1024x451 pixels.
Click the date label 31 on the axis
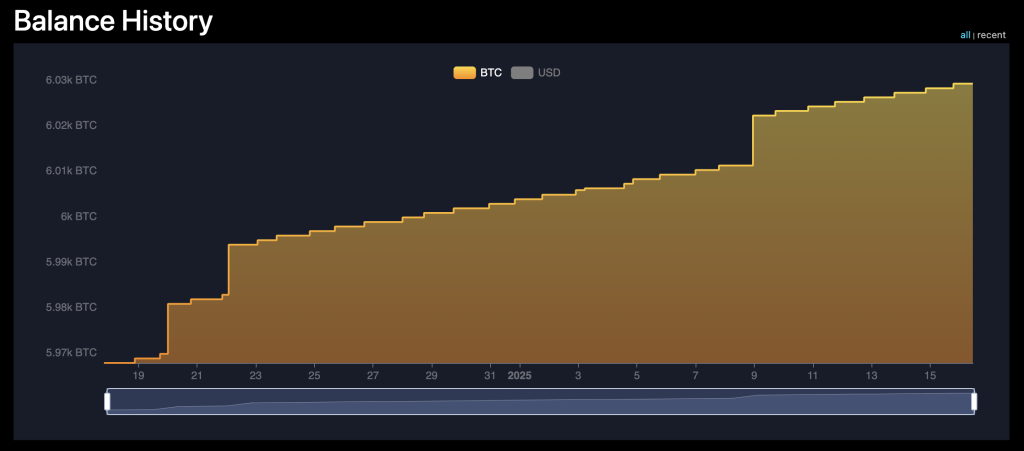pyautogui.click(x=490, y=376)
